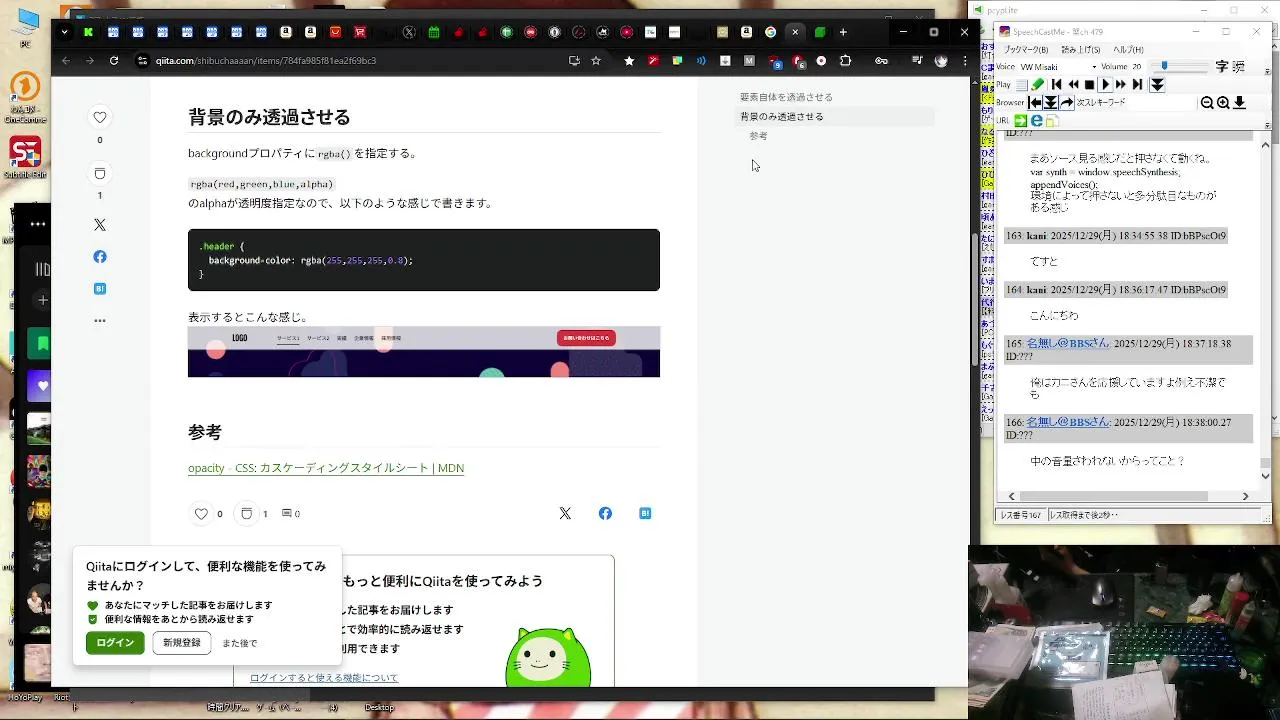
Task: Copy URL icon in SpeechCastMe
Action: click(x=1052, y=121)
